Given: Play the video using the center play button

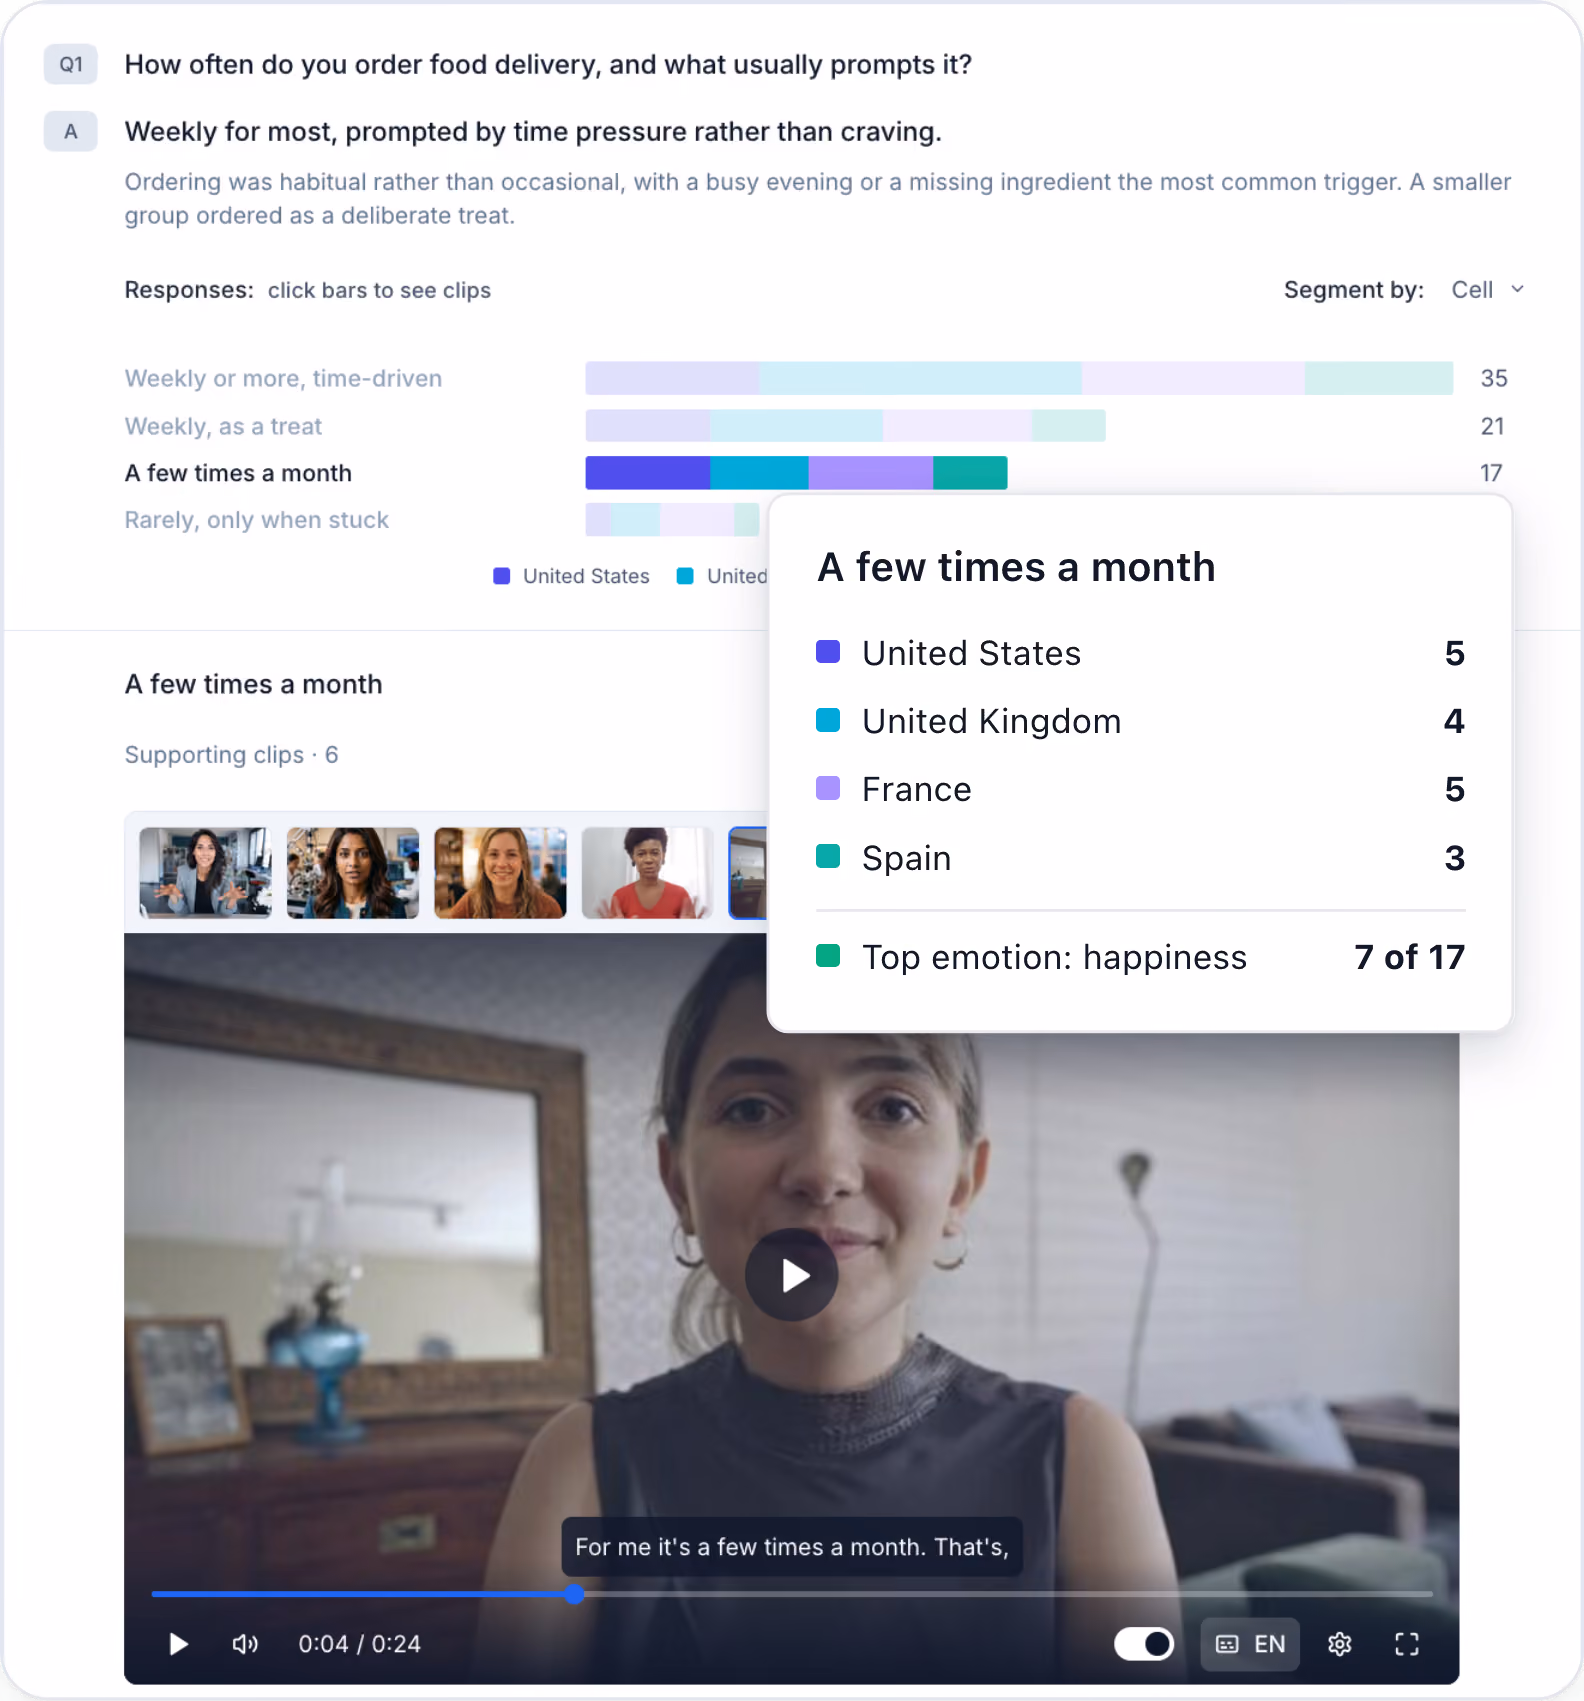Looking at the screenshot, I should coord(791,1275).
